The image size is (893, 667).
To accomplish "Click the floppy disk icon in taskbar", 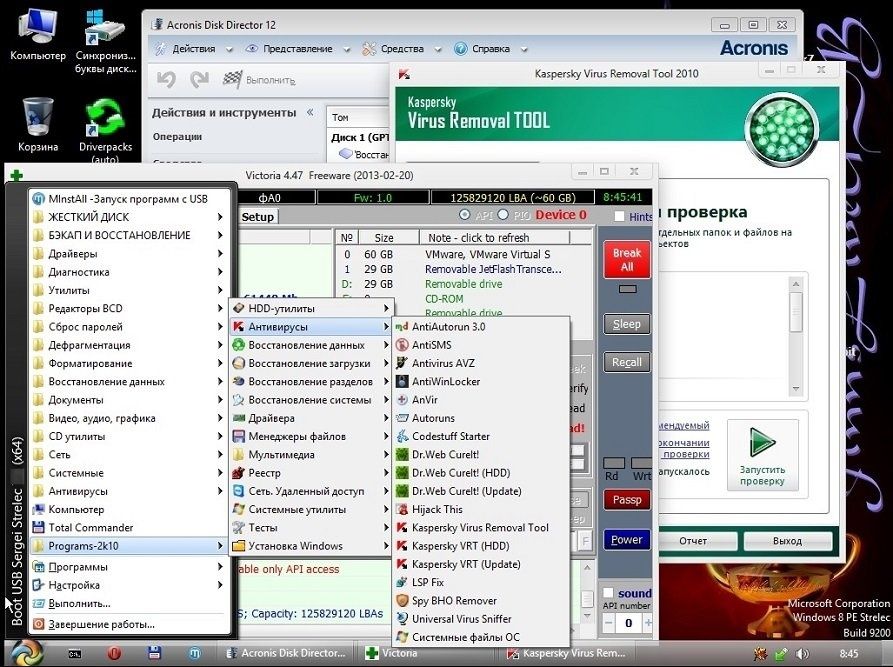I will [x=154, y=653].
